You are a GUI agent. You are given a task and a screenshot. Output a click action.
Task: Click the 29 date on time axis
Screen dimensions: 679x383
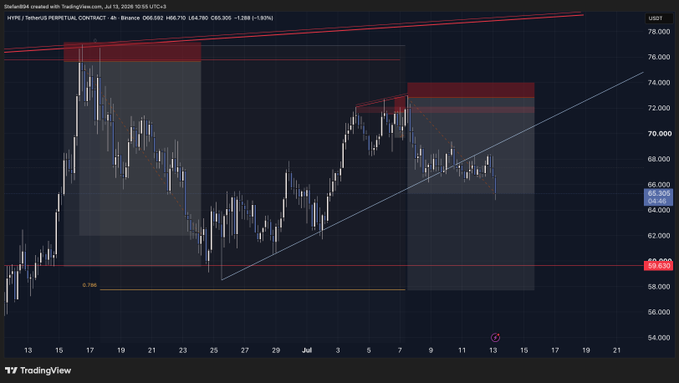click(276, 350)
